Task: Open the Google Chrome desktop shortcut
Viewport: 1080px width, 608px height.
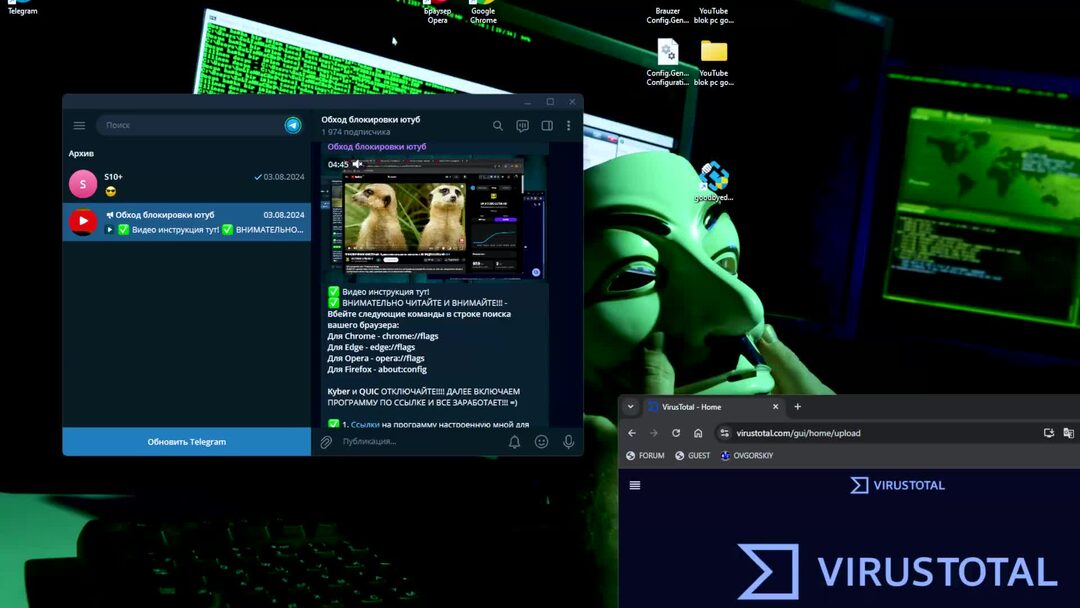Action: click(x=484, y=12)
